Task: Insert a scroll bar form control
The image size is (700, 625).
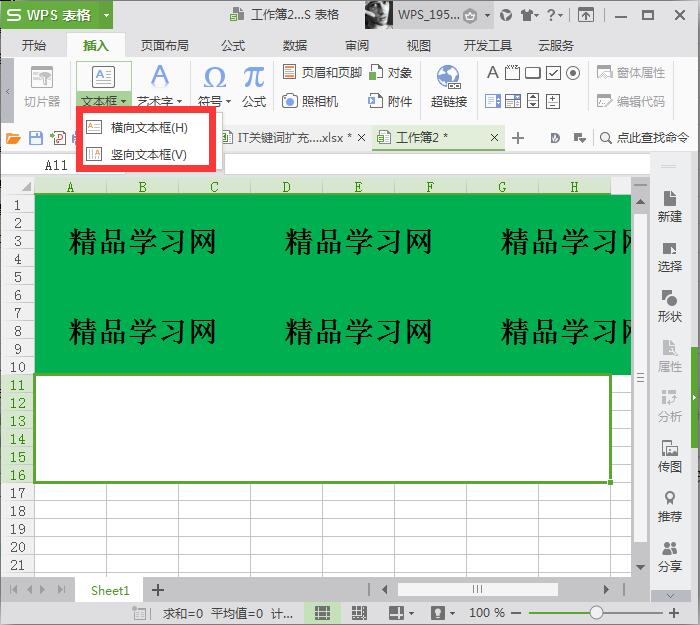Action: [533, 101]
